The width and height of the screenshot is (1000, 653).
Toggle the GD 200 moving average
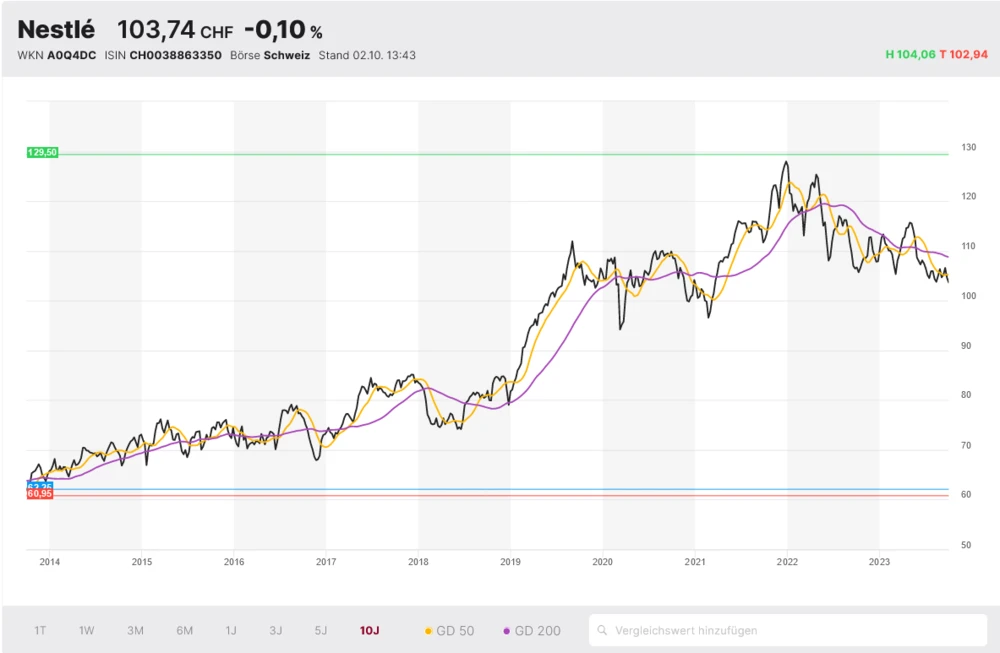click(532, 631)
